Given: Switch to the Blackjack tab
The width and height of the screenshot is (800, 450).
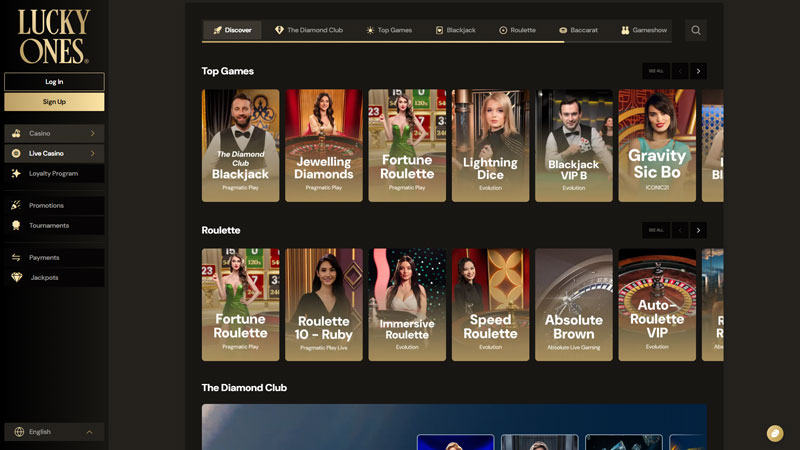Looking at the screenshot, I should coord(455,30).
